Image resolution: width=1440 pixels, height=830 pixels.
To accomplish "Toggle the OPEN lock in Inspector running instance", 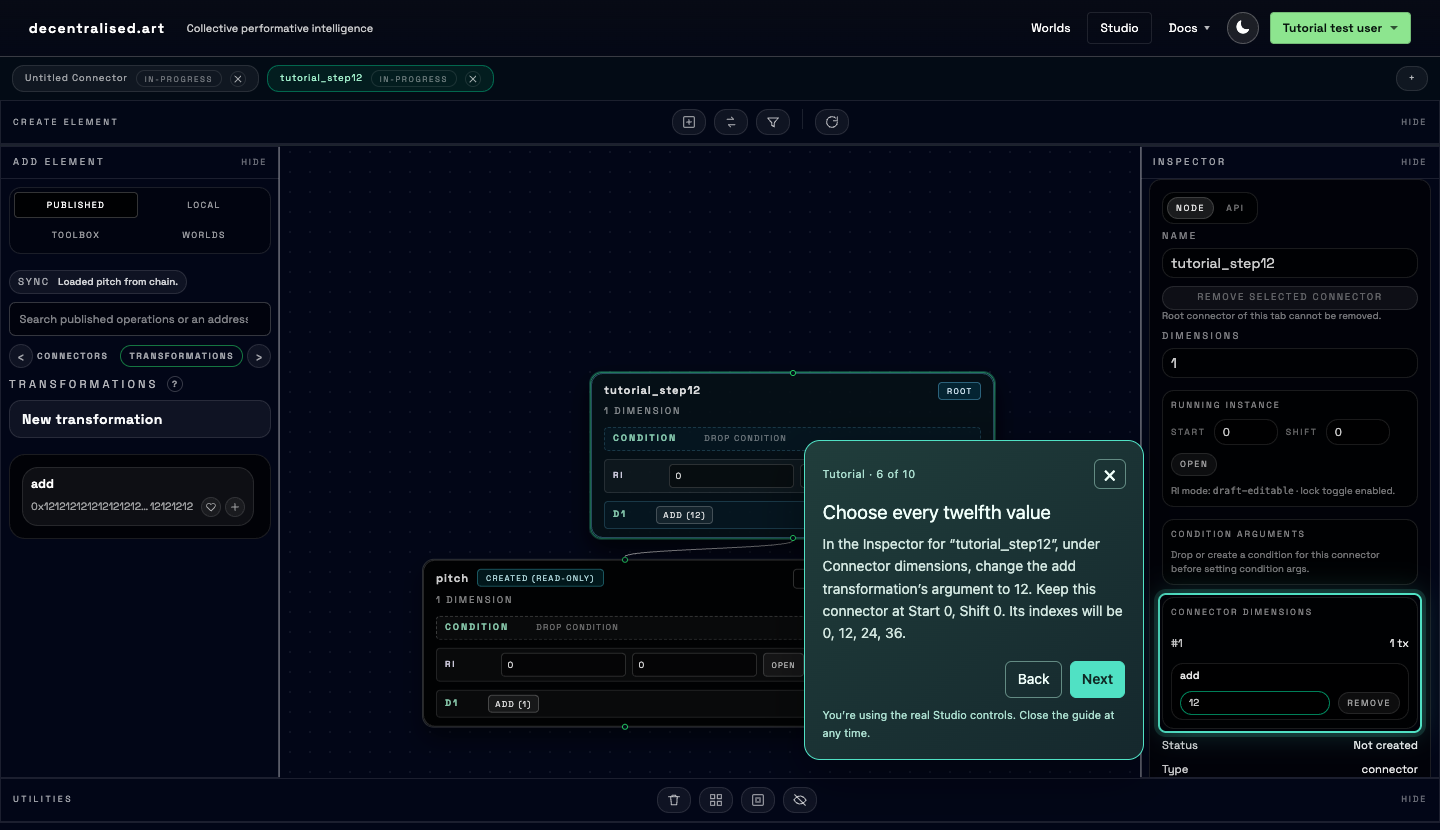I will (1194, 464).
